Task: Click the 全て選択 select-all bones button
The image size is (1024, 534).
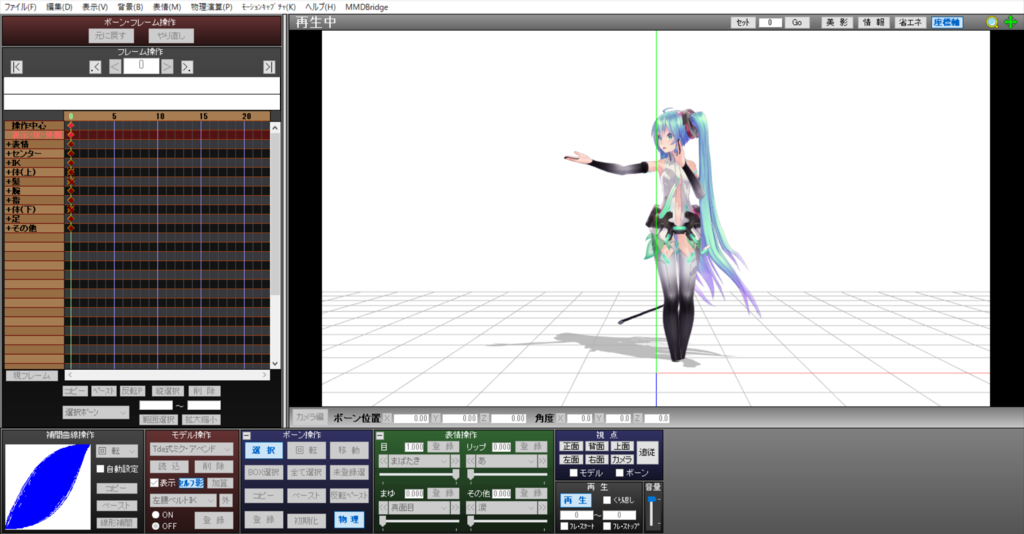Action: [306, 472]
